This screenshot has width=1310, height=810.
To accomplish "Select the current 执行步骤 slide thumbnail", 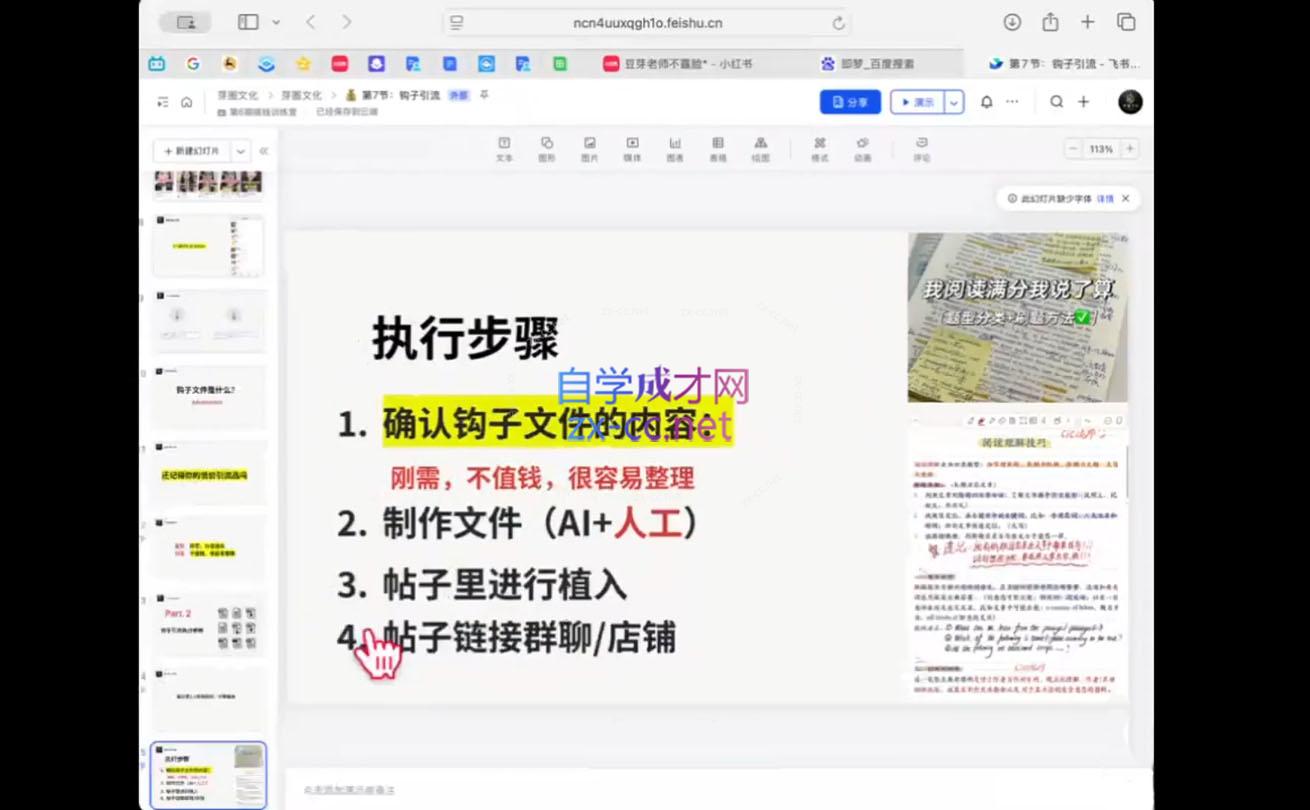I will tap(209, 775).
